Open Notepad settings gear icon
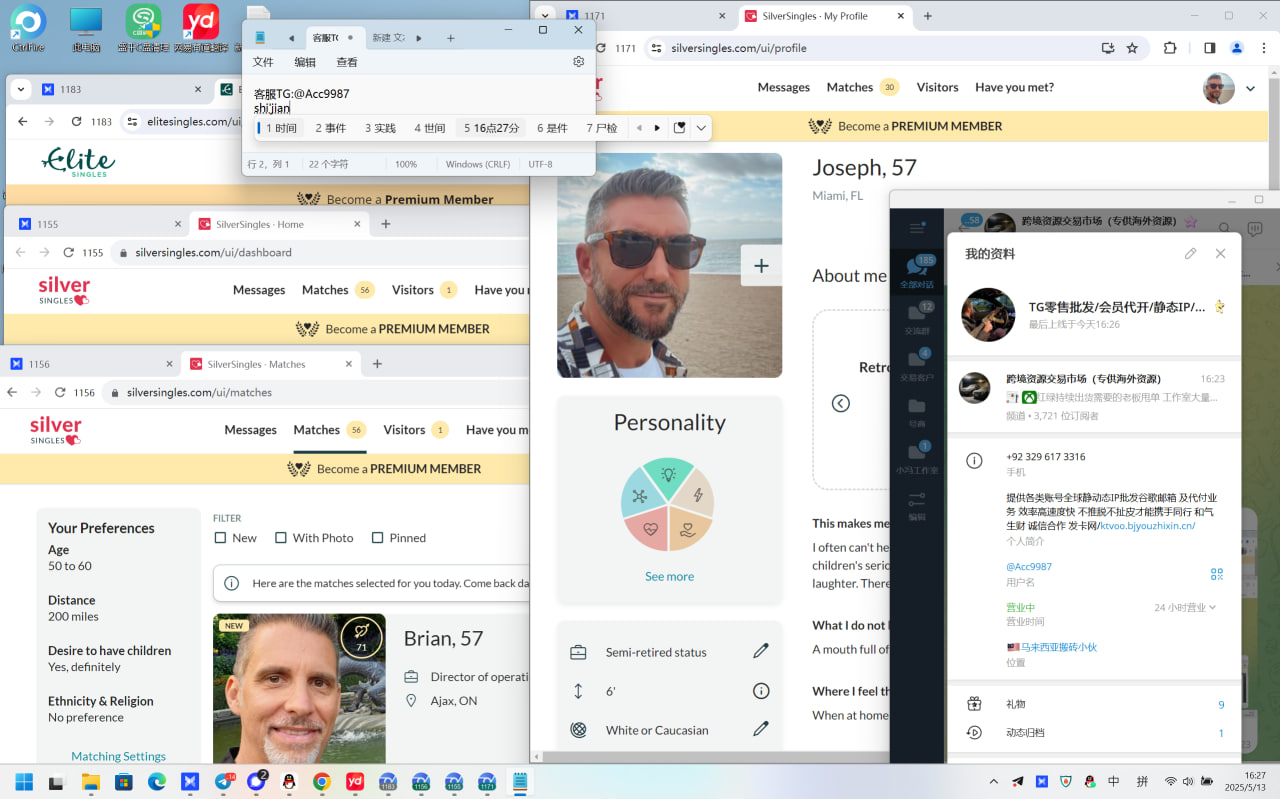 (x=578, y=62)
